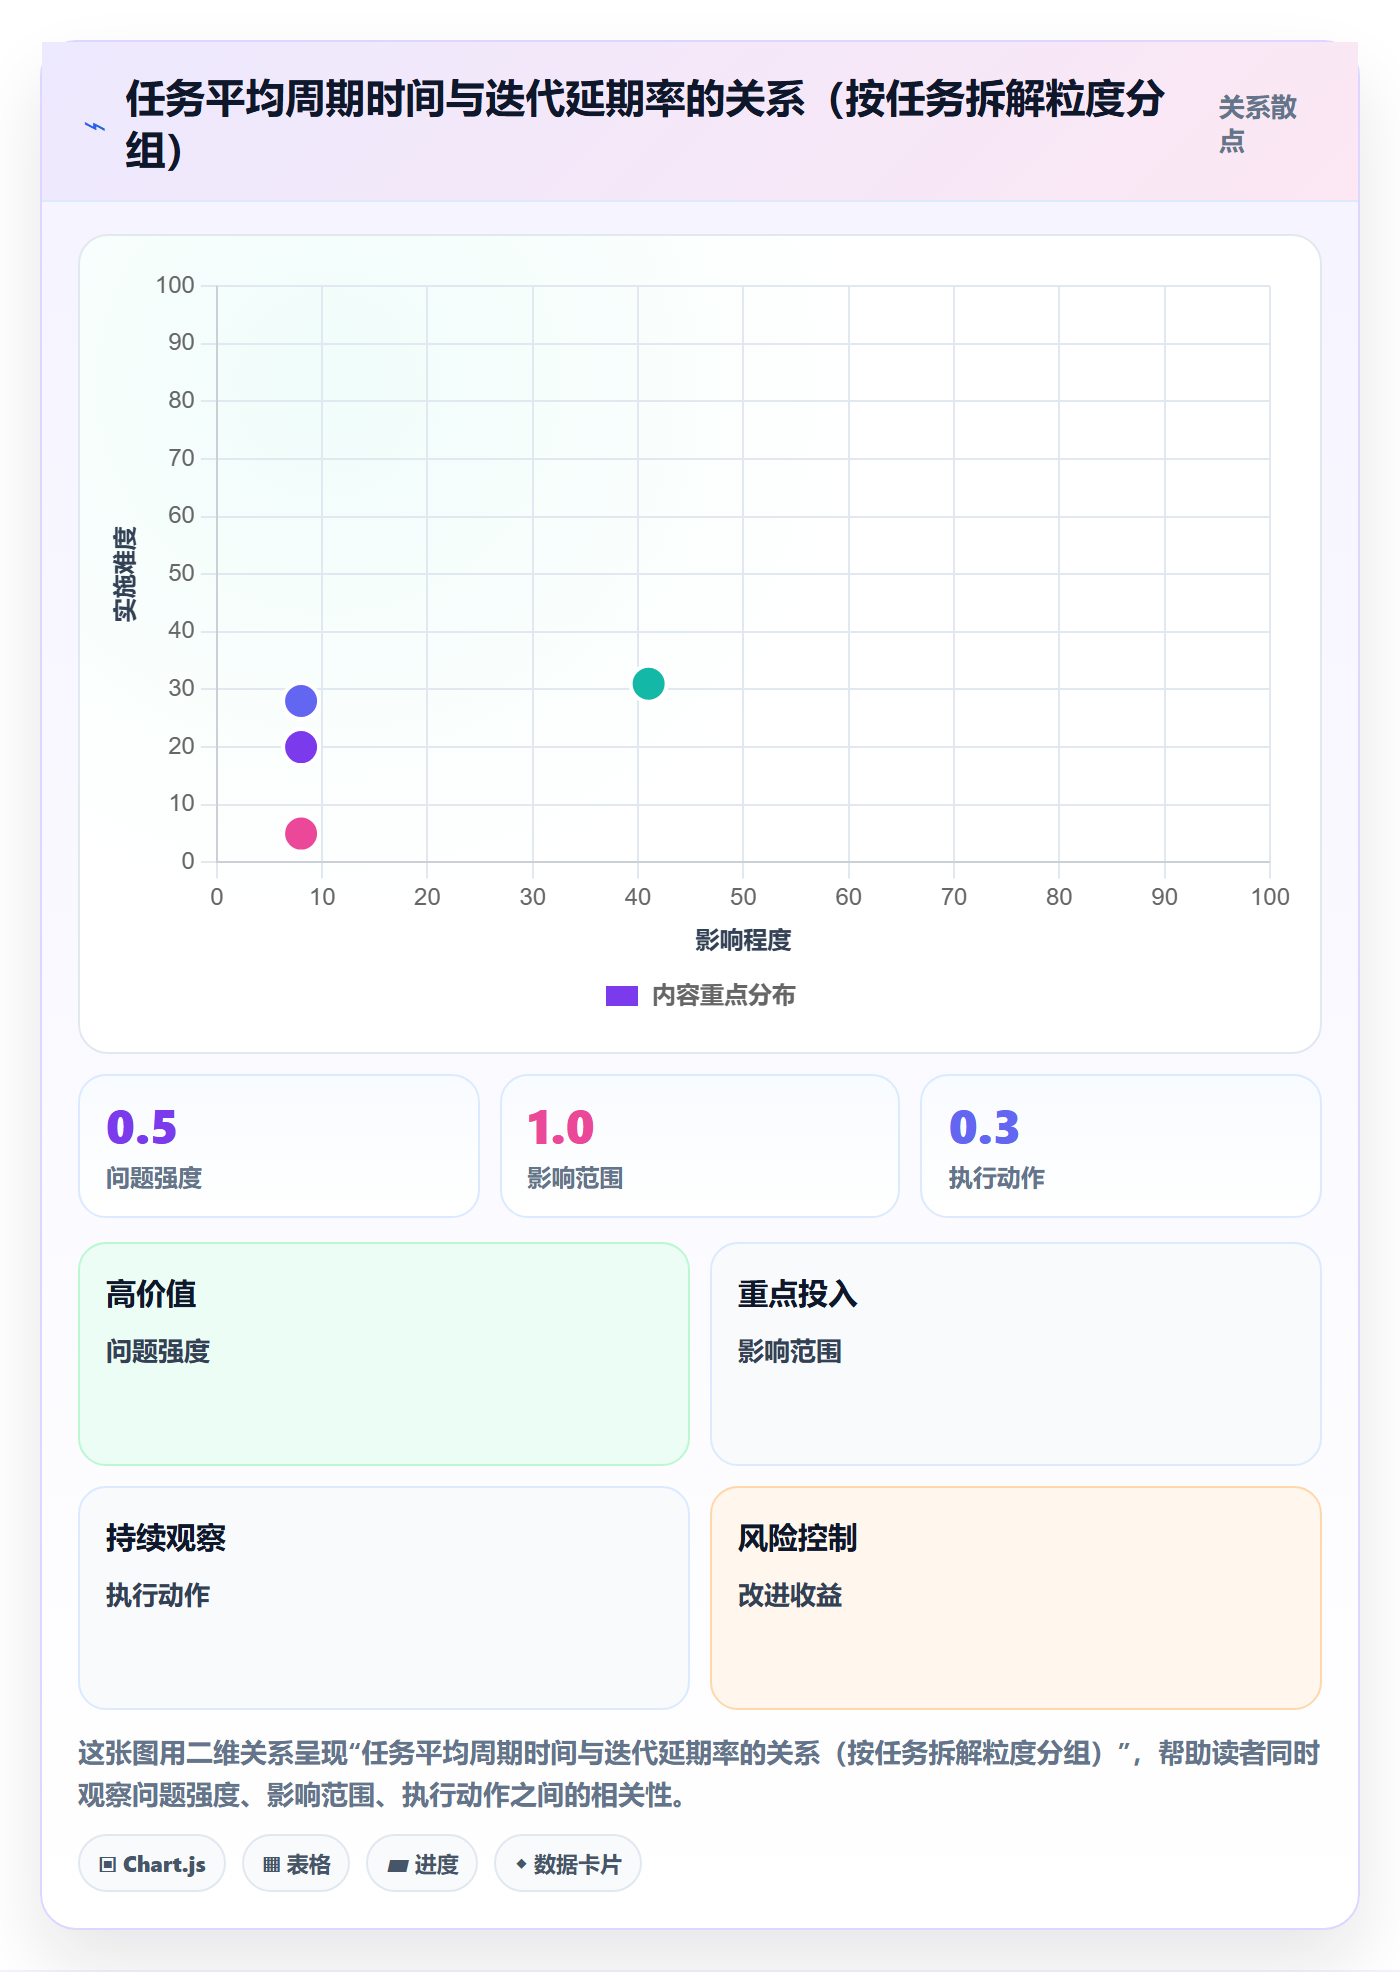Image resolution: width=1400 pixels, height=1972 pixels.
Task: Select the 0.3 执行动作 metric card
Action: point(1121,1146)
